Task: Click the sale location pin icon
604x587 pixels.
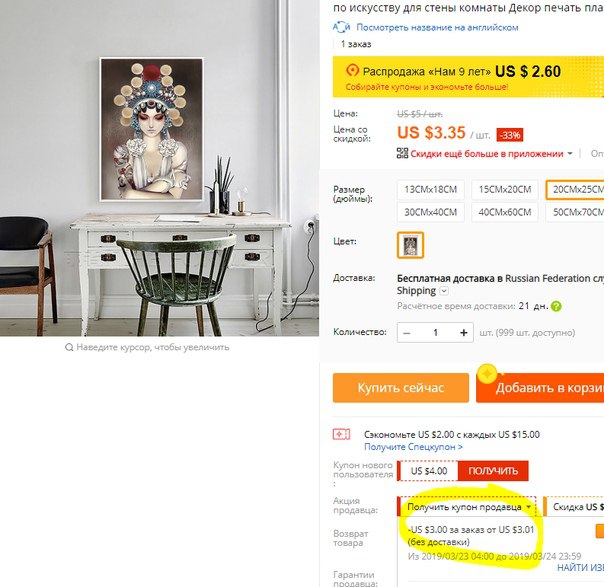Action: click(352, 70)
